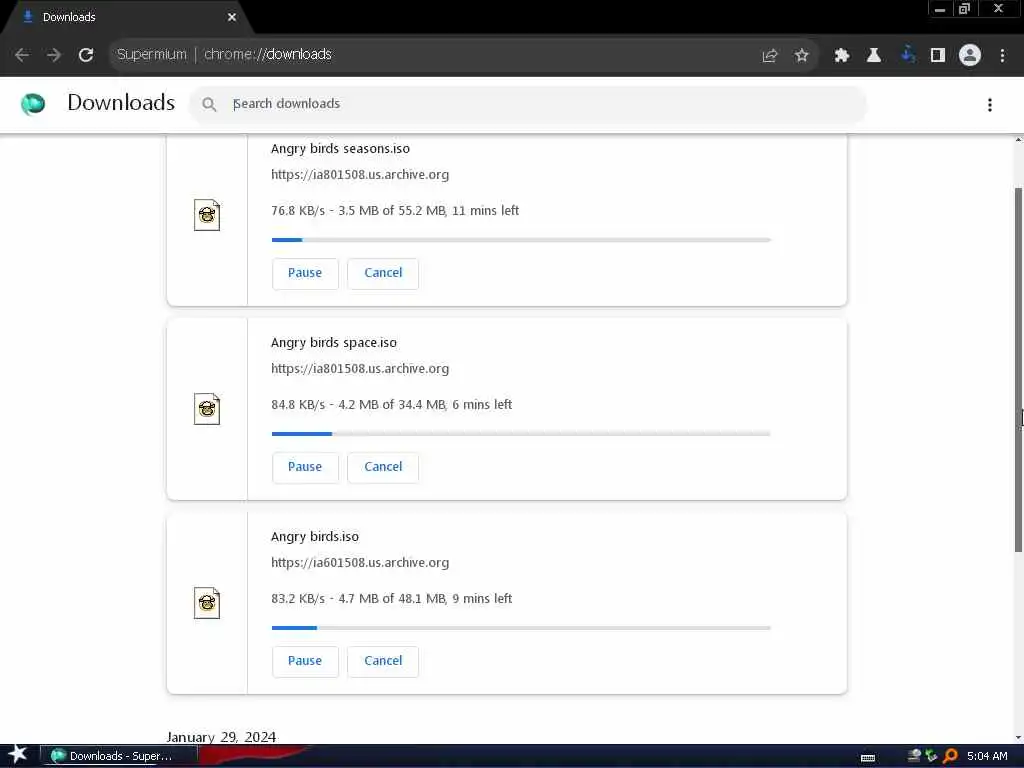
Task: Close the Downloads tab
Action: click(x=232, y=18)
